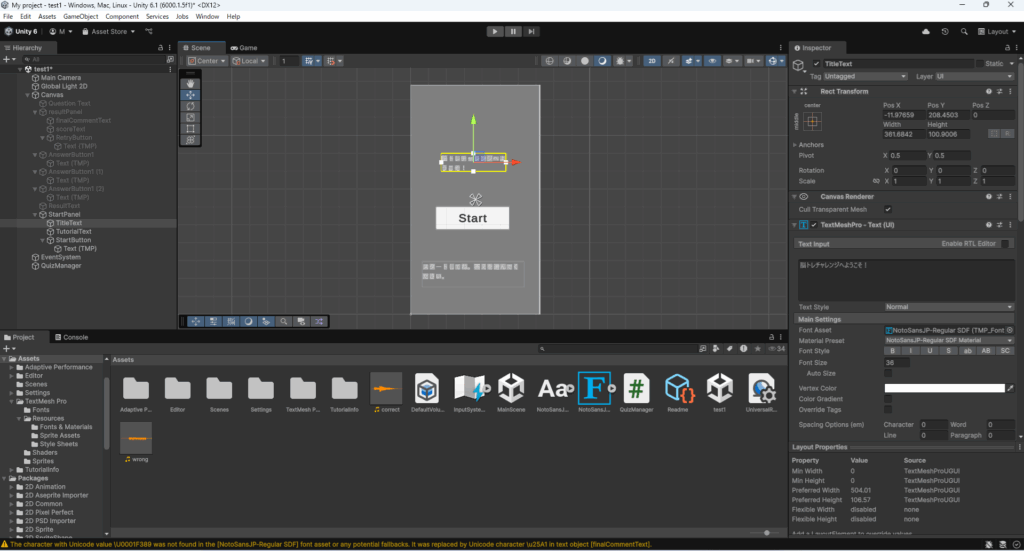Toggle Cull Transparent Mesh checkbox
Image resolution: width=1024 pixels, height=551 pixels.
[x=888, y=210]
